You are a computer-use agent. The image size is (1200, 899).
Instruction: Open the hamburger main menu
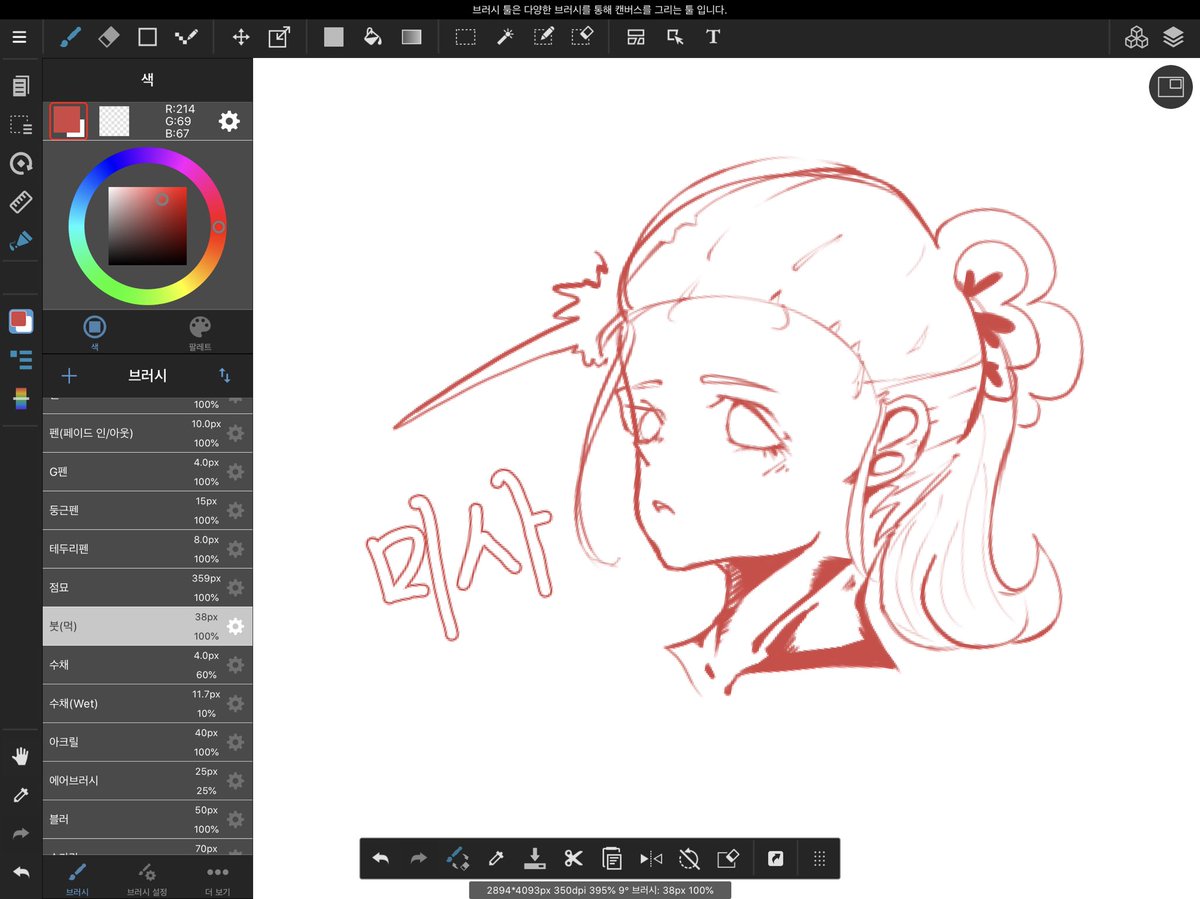click(20, 37)
